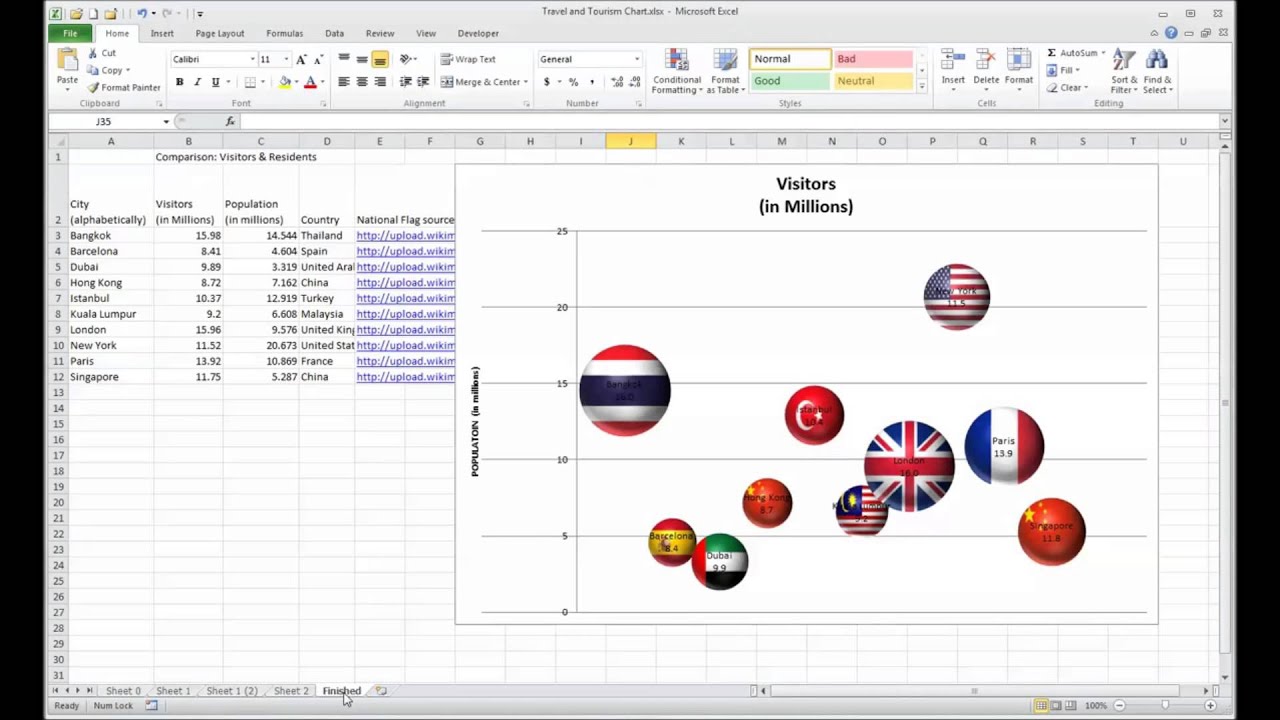Click the Format Painter brush

93,87
